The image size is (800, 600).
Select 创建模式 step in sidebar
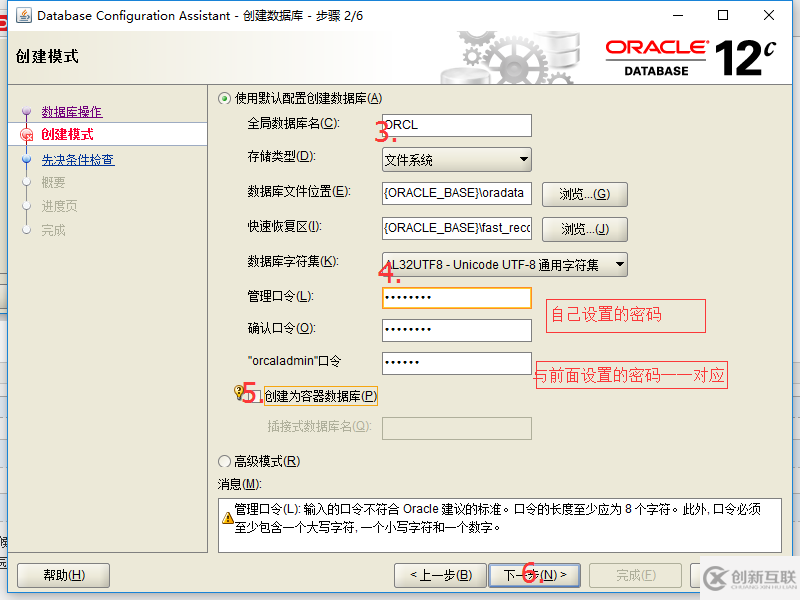(x=67, y=134)
